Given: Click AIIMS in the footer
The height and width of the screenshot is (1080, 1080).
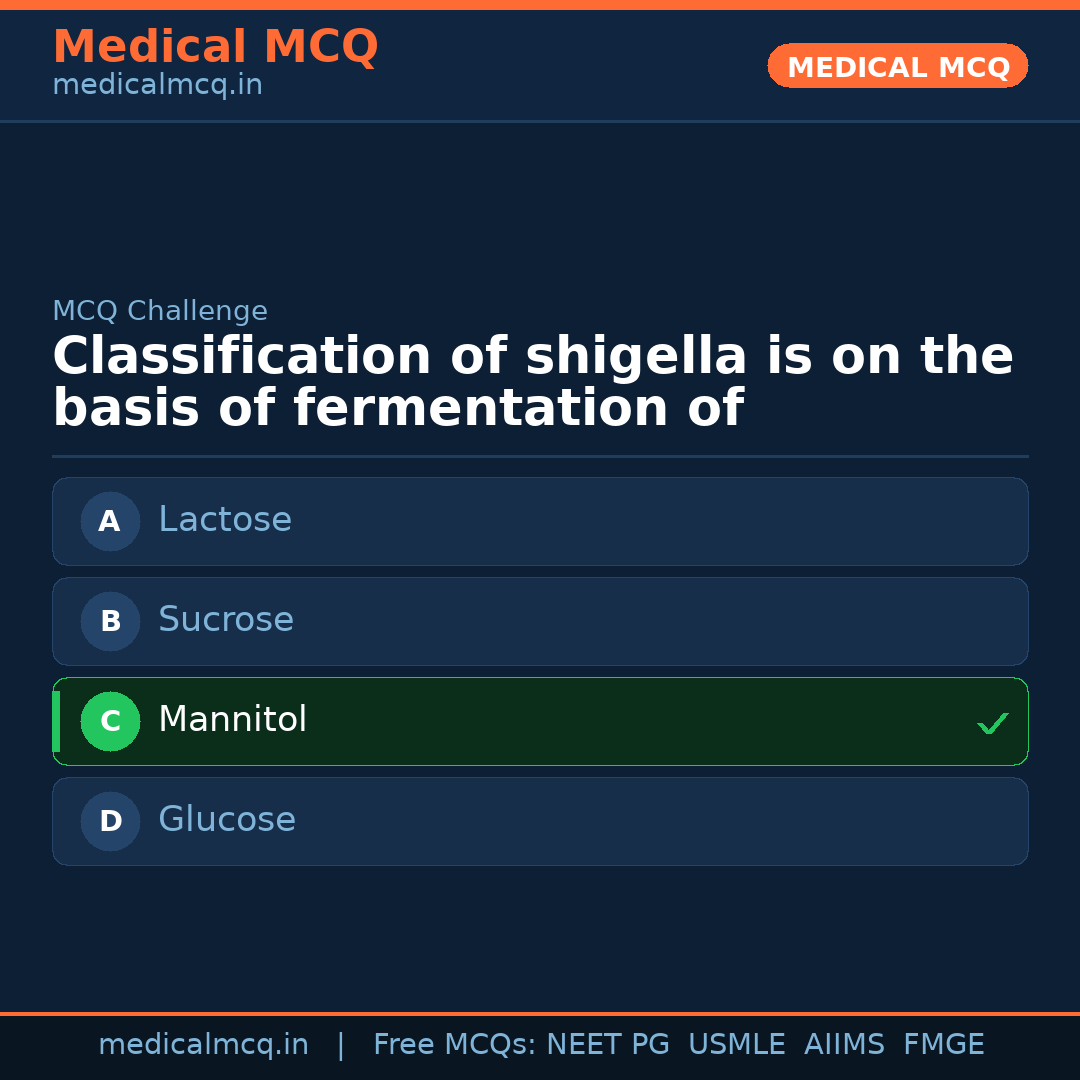Looking at the screenshot, I should click(844, 1045).
